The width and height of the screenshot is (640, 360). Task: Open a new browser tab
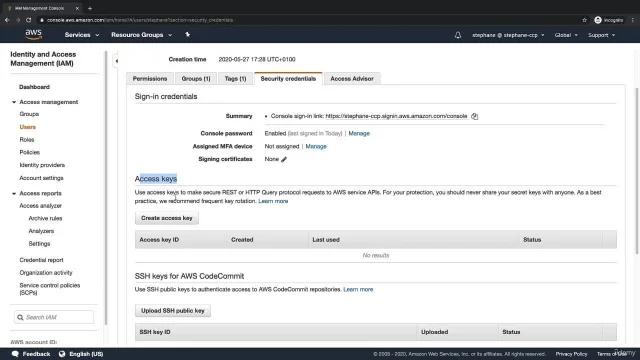(90, 8)
